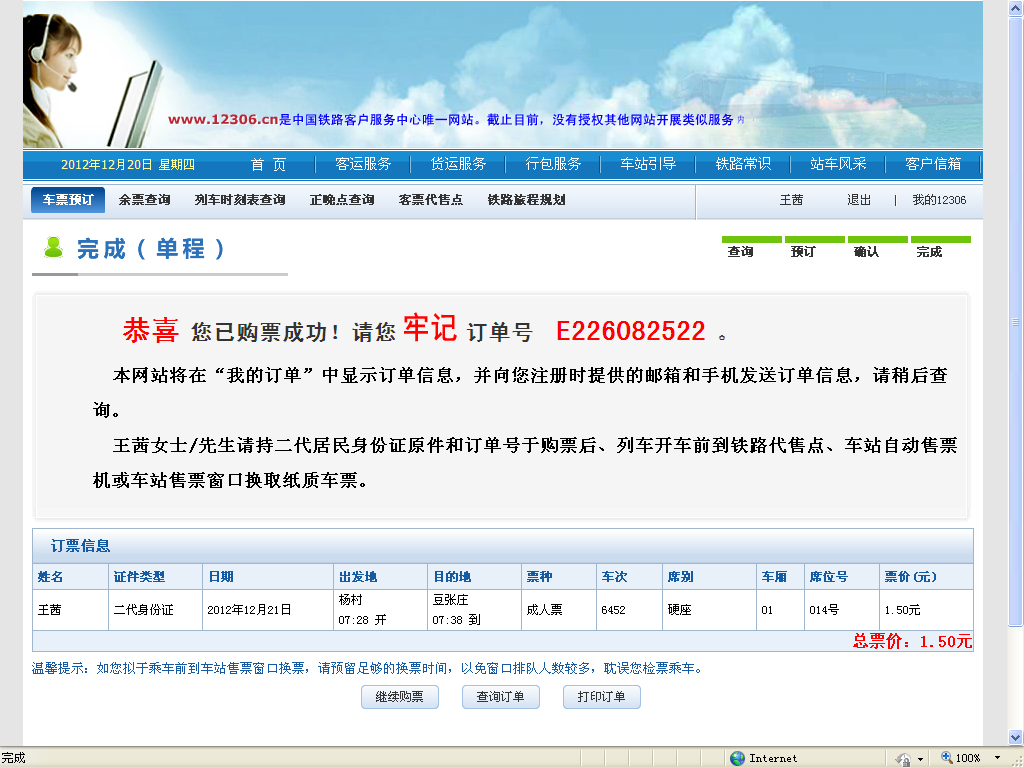This screenshot has height=768, width=1024.
Task: Click the 退出 logout link
Action: pos(859,200)
